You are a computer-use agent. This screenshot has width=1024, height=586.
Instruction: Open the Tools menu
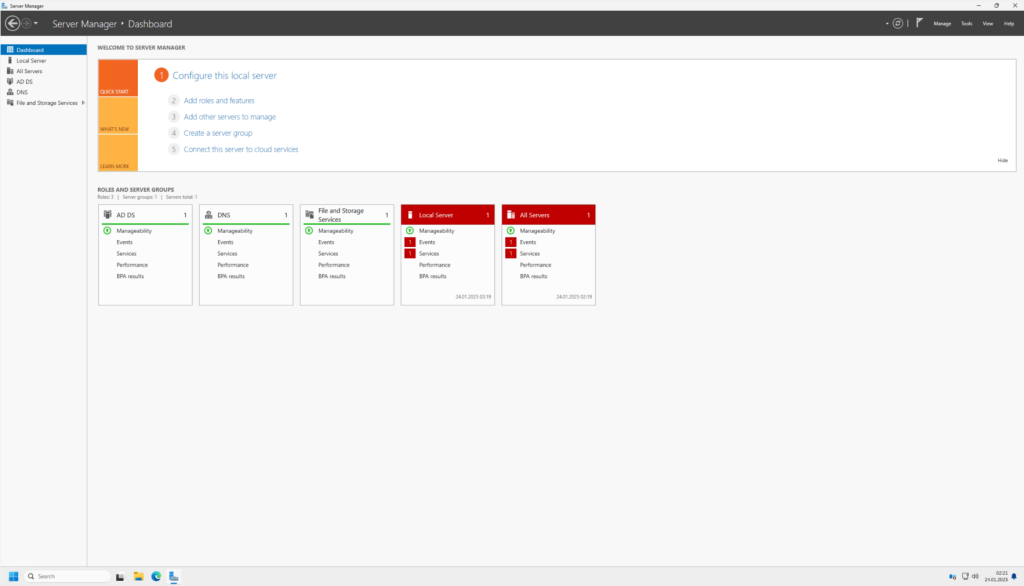point(967,24)
